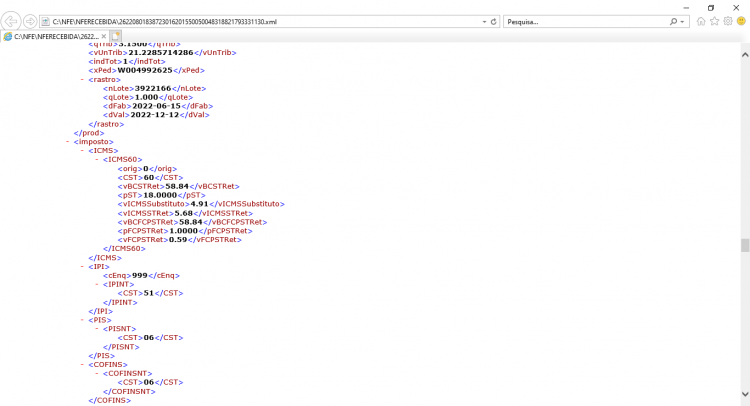Collapse the IPI XML node

pos(82,266)
